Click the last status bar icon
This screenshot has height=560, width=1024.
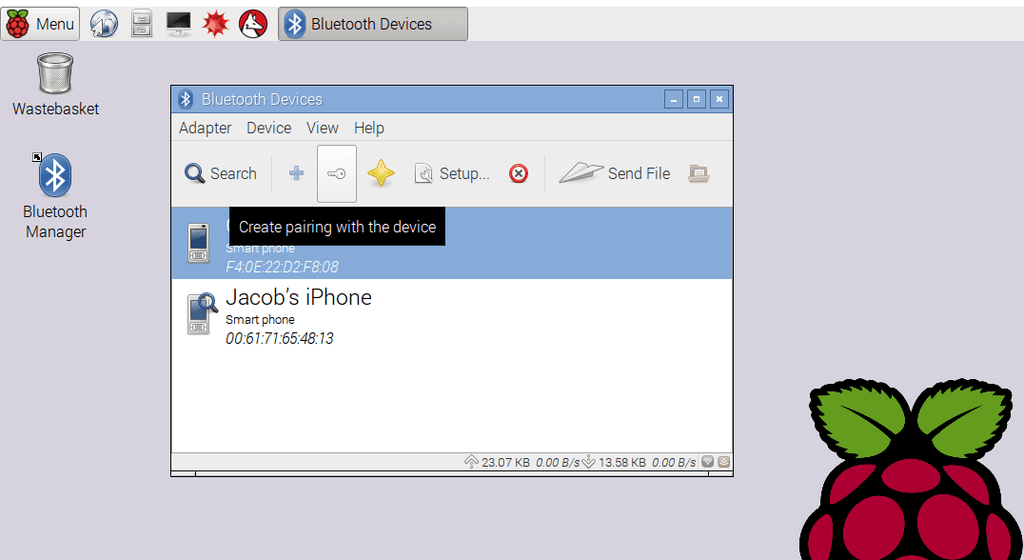tap(724, 462)
